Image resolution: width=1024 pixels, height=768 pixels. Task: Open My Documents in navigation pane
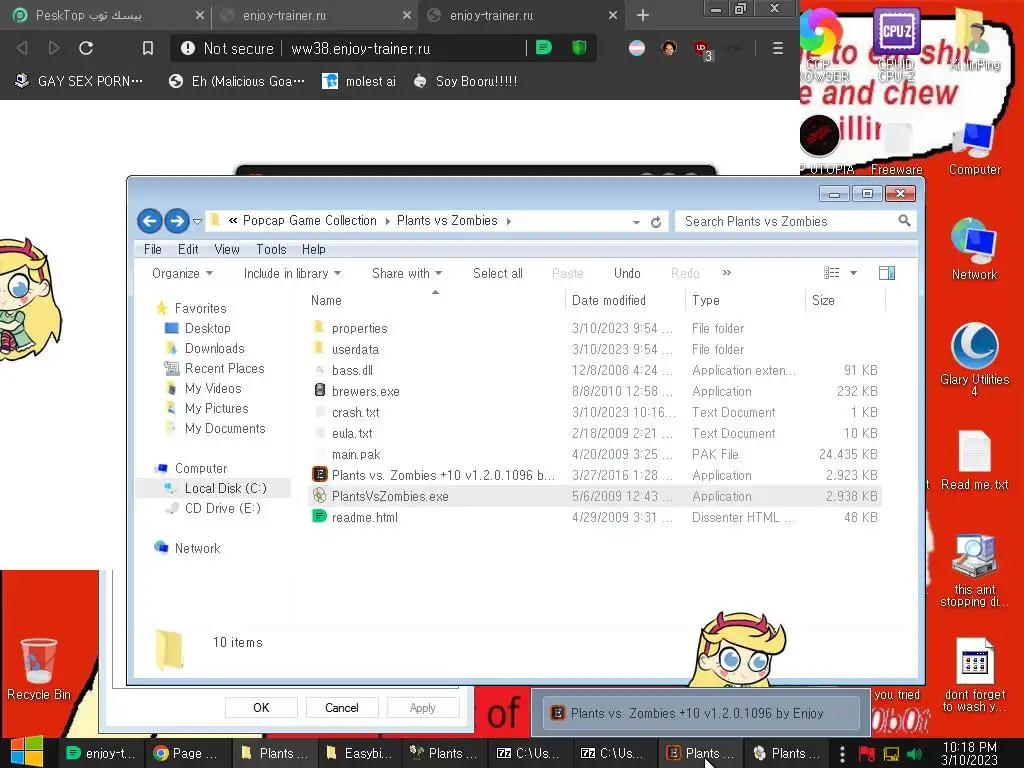tap(225, 428)
